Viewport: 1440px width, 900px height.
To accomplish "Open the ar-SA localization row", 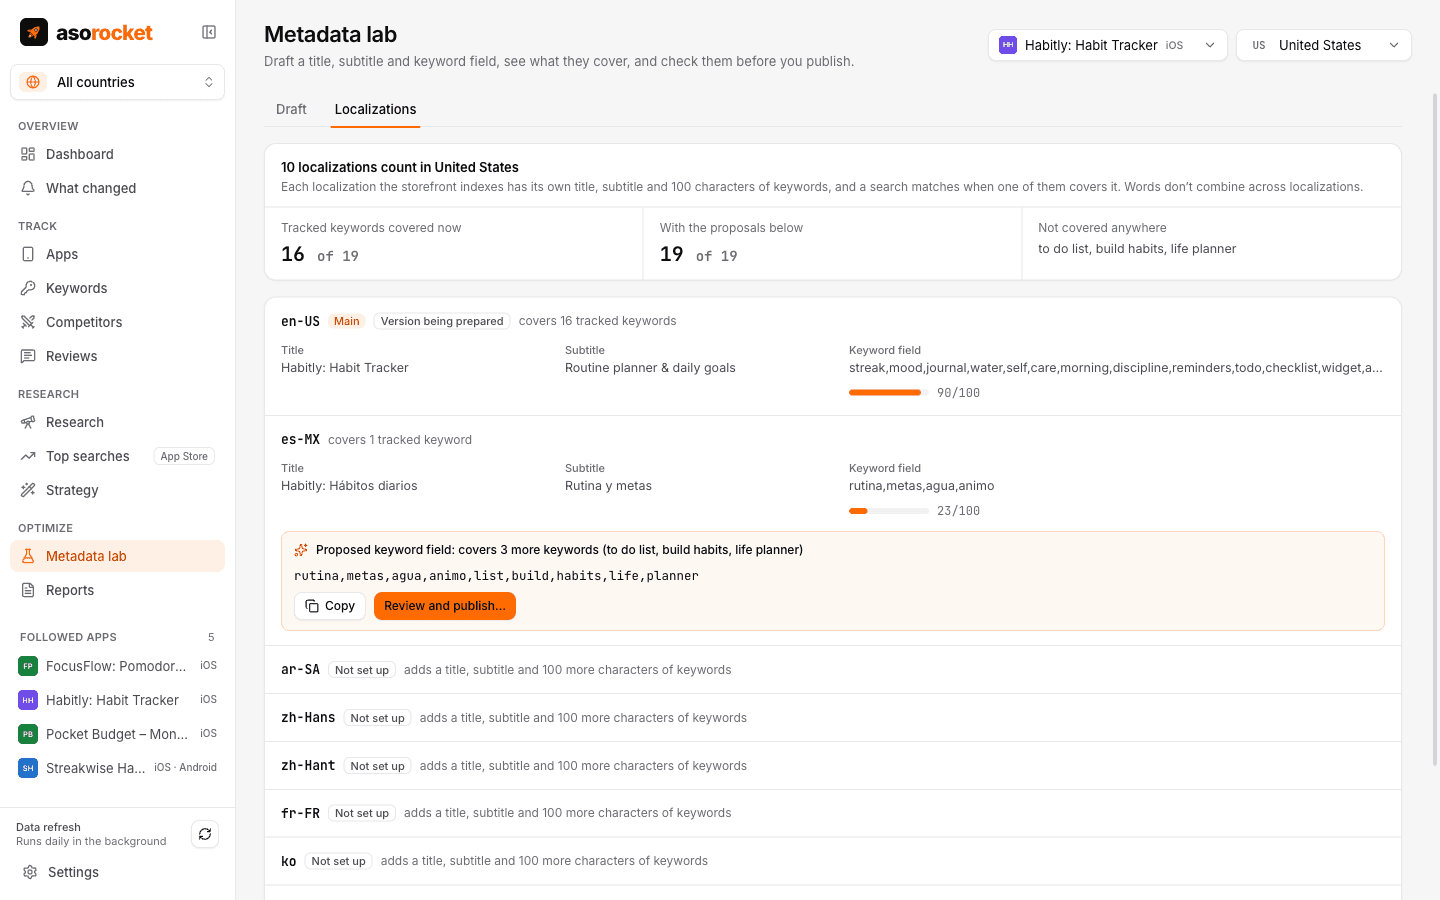I will (x=832, y=670).
